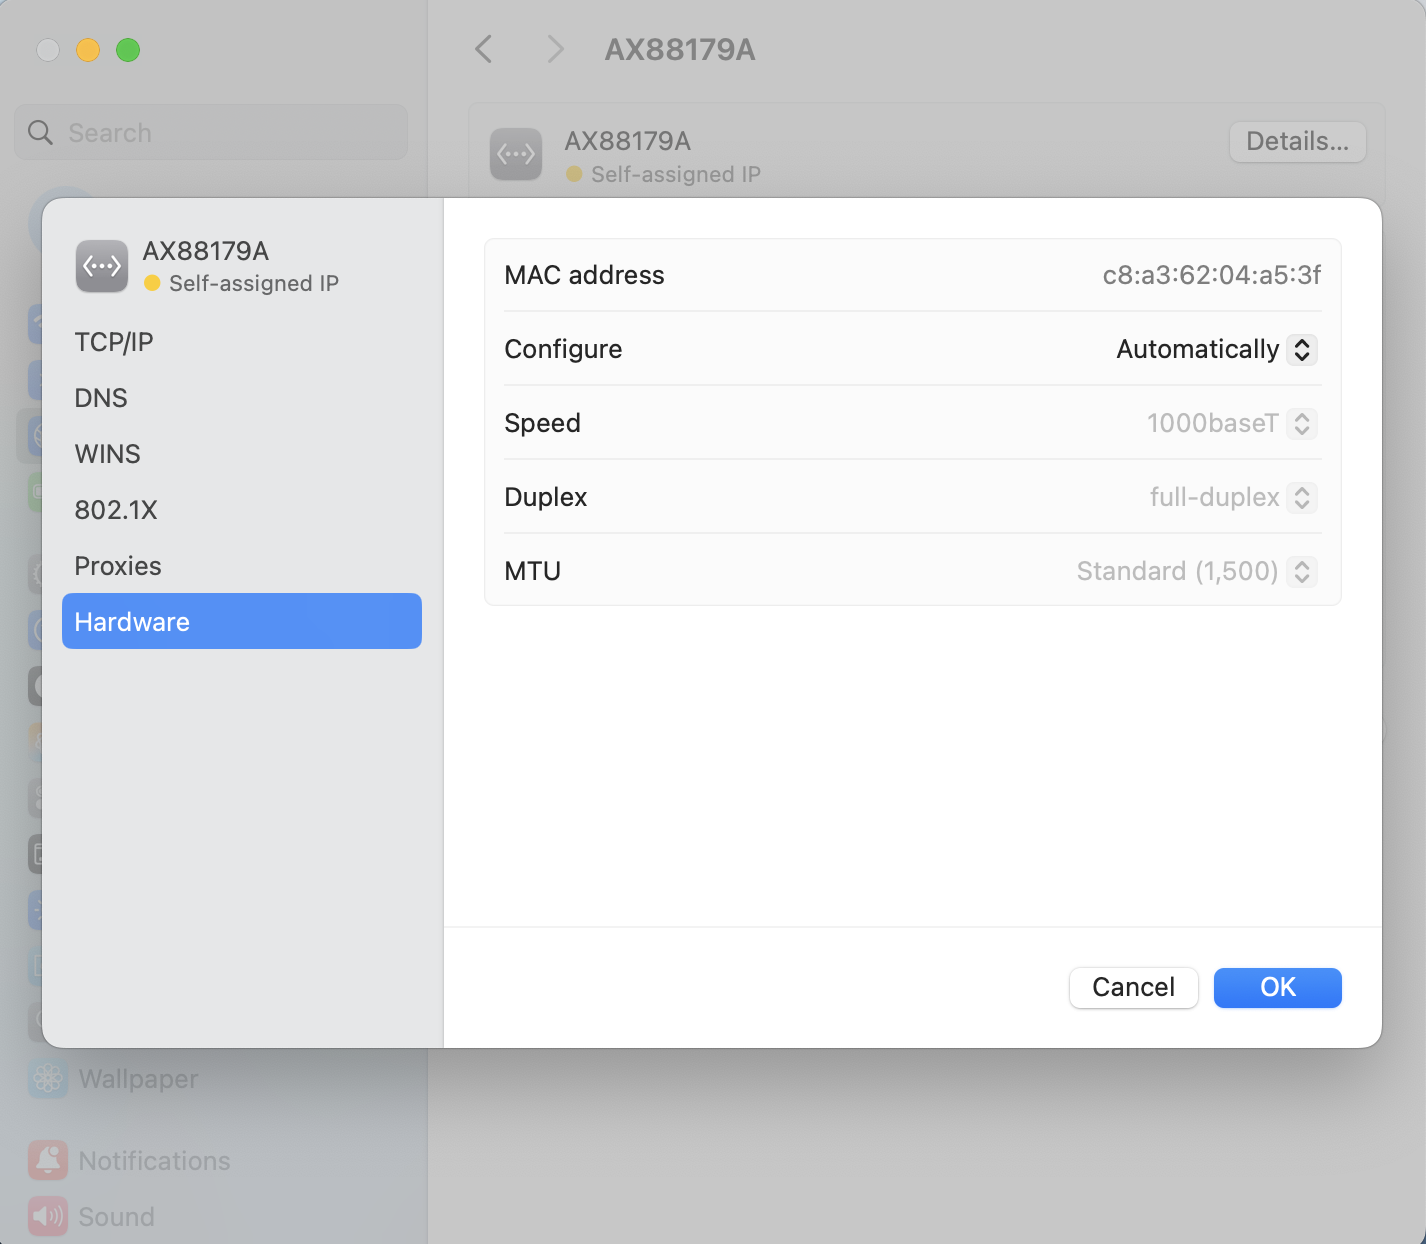Go to the 802.1X section
Viewport: 1426px width, 1244px height.
tap(116, 510)
